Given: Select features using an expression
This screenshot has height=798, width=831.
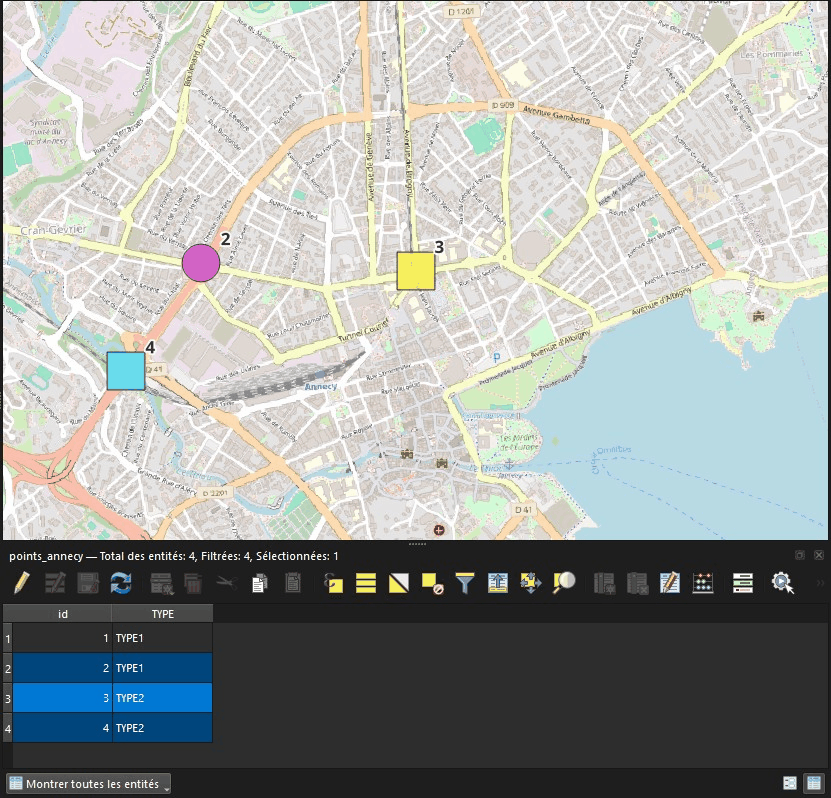Looking at the screenshot, I should (x=333, y=583).
